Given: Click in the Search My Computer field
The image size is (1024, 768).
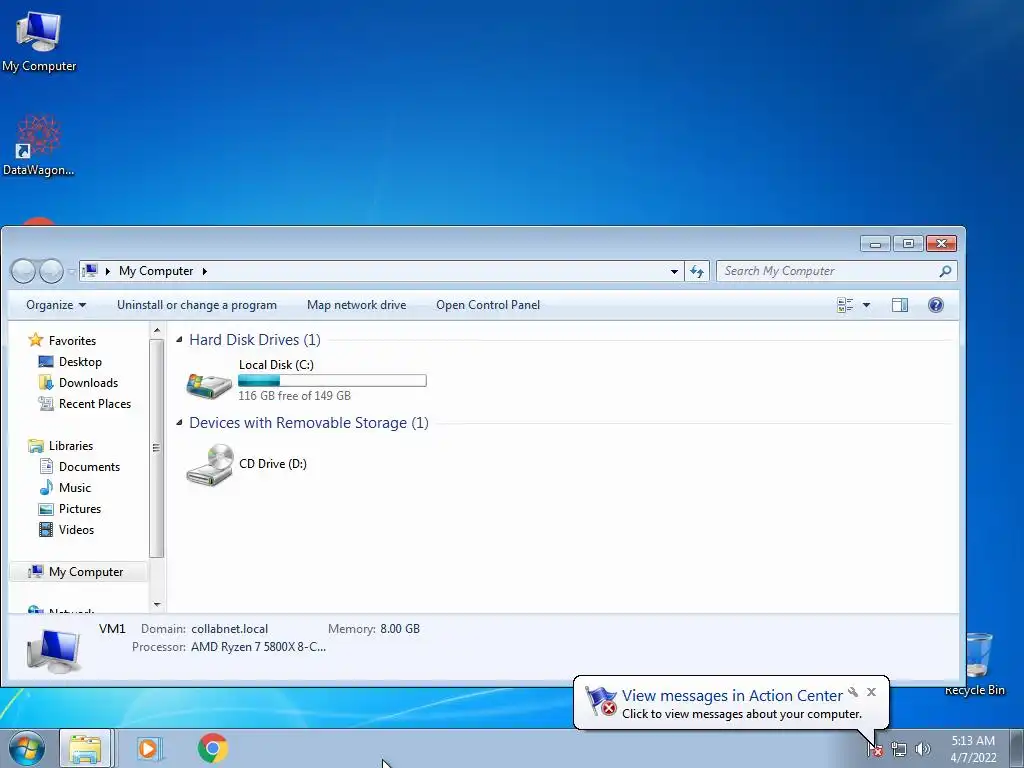Looking at the screenshot, I should click(828, 271).
